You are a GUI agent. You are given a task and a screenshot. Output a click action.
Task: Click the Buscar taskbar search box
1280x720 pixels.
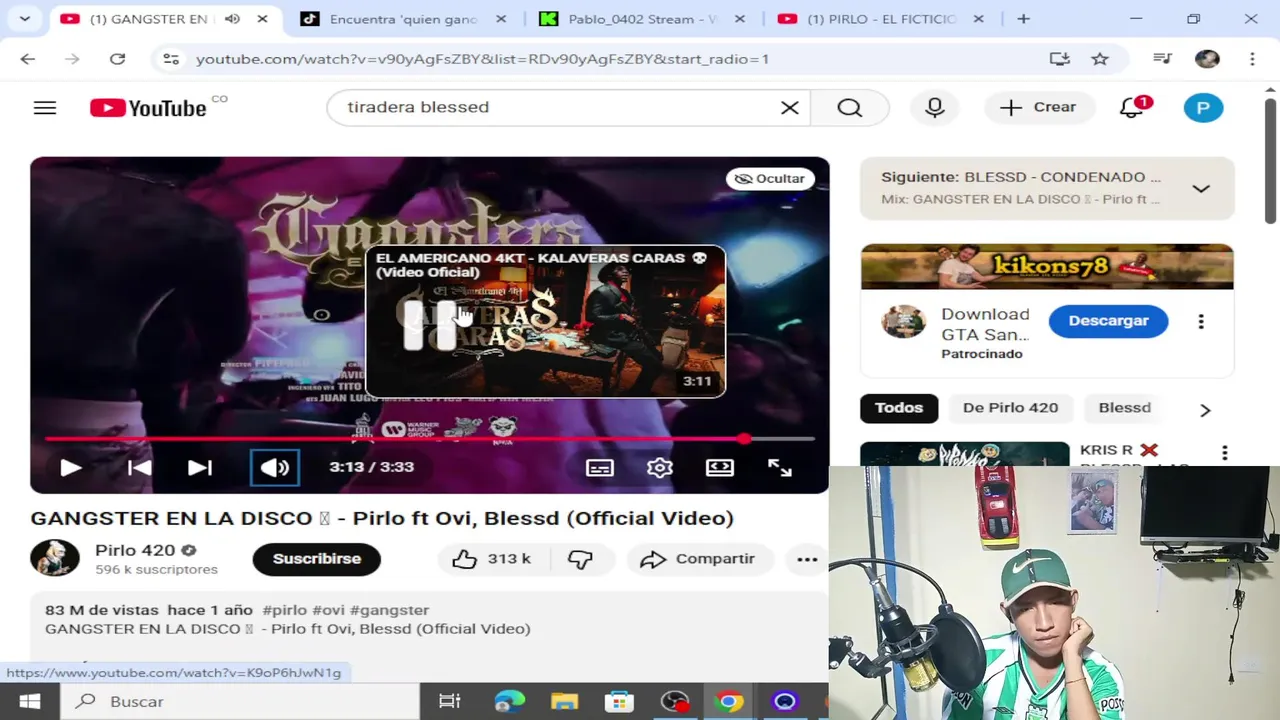click(x=240, y=701)
